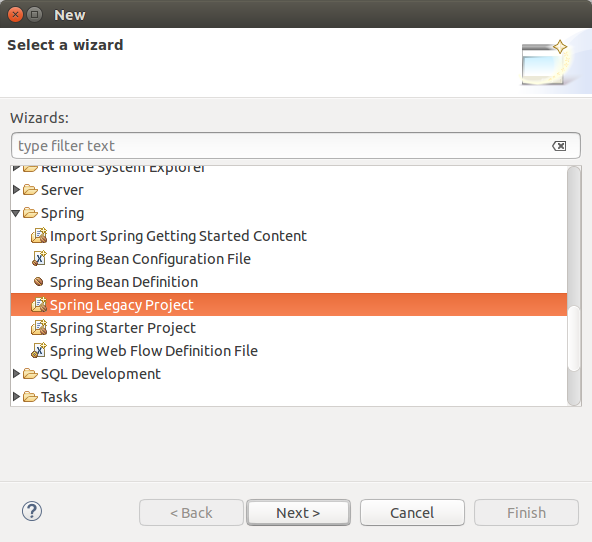Click the wizard list scrollbar thumb

pos(574,338)
